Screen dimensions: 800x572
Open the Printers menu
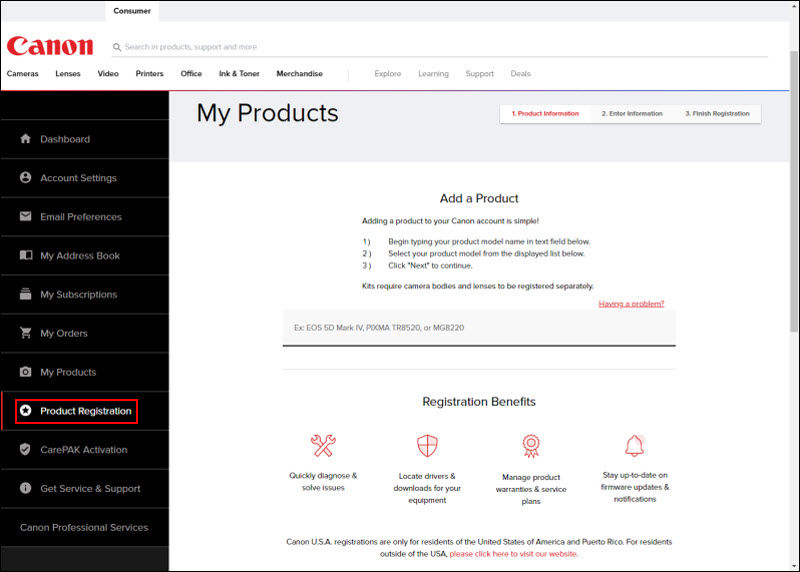click(149, 74)
